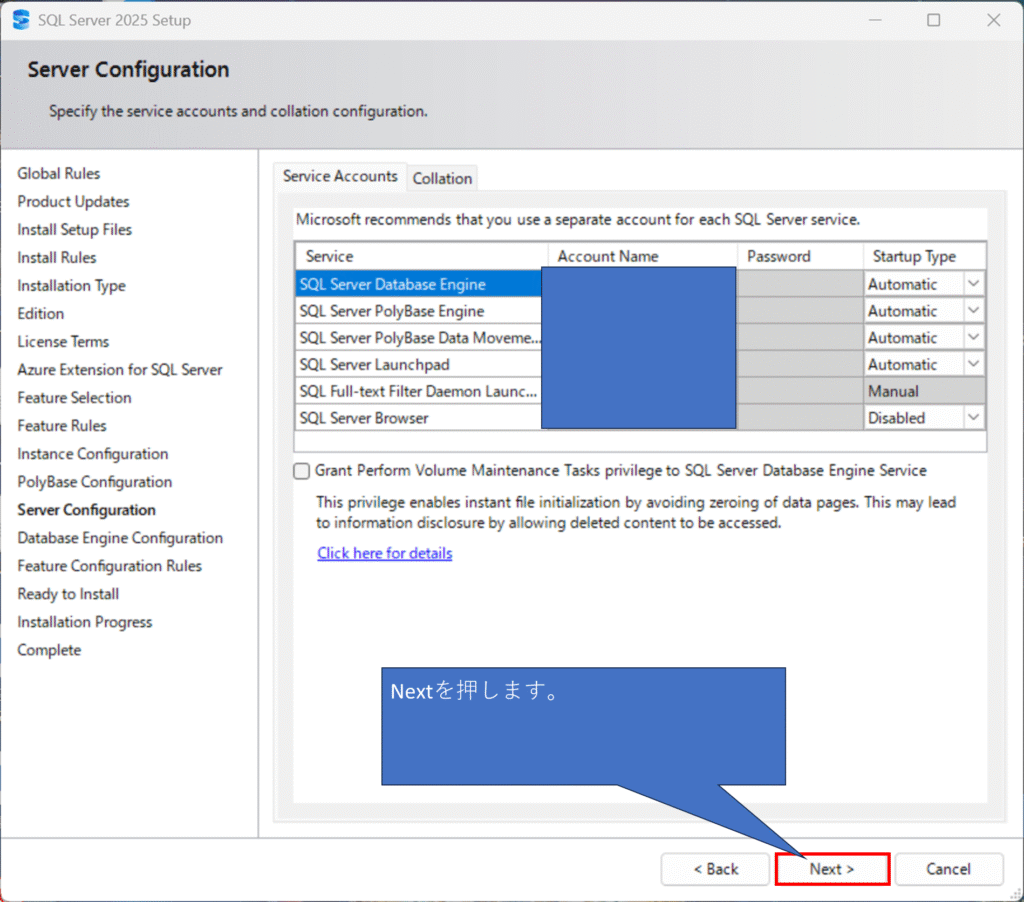Viewport: 1024px width, 902px height.
Task: Switch to the Collation tab
Action: [x=442, y=178]
